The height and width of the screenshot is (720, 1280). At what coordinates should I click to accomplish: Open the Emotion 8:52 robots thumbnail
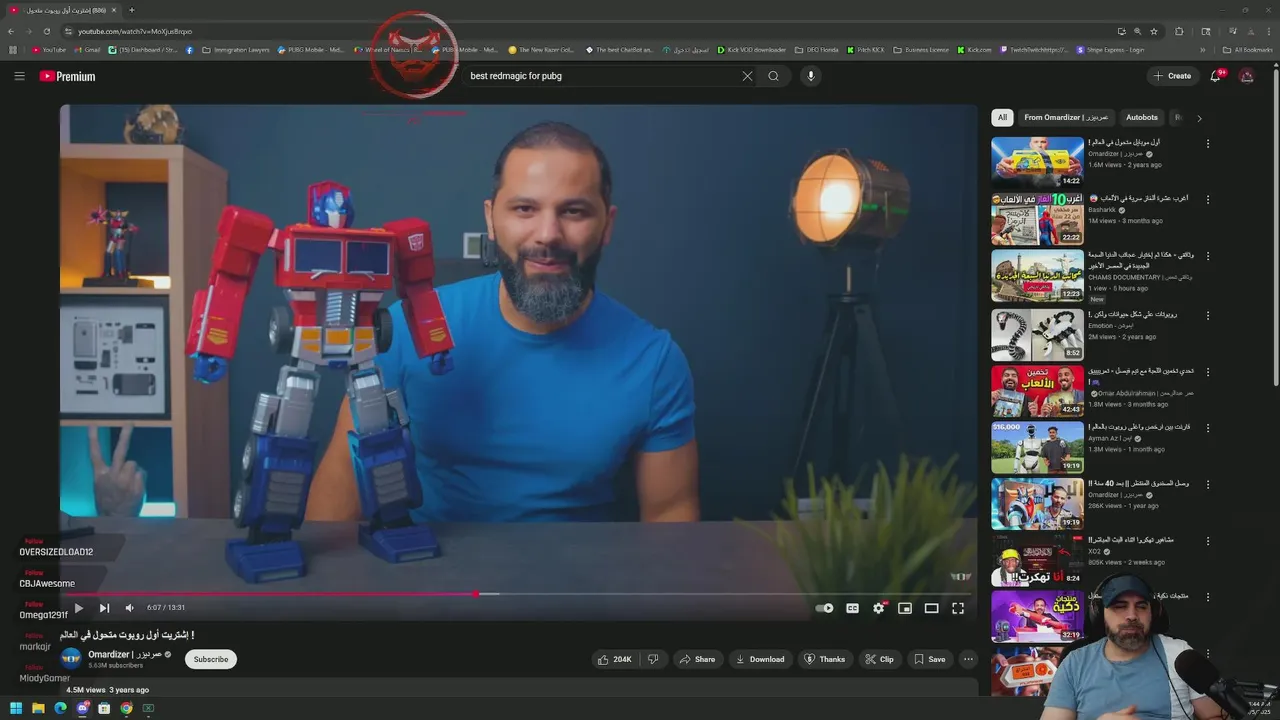(1037, 334)
